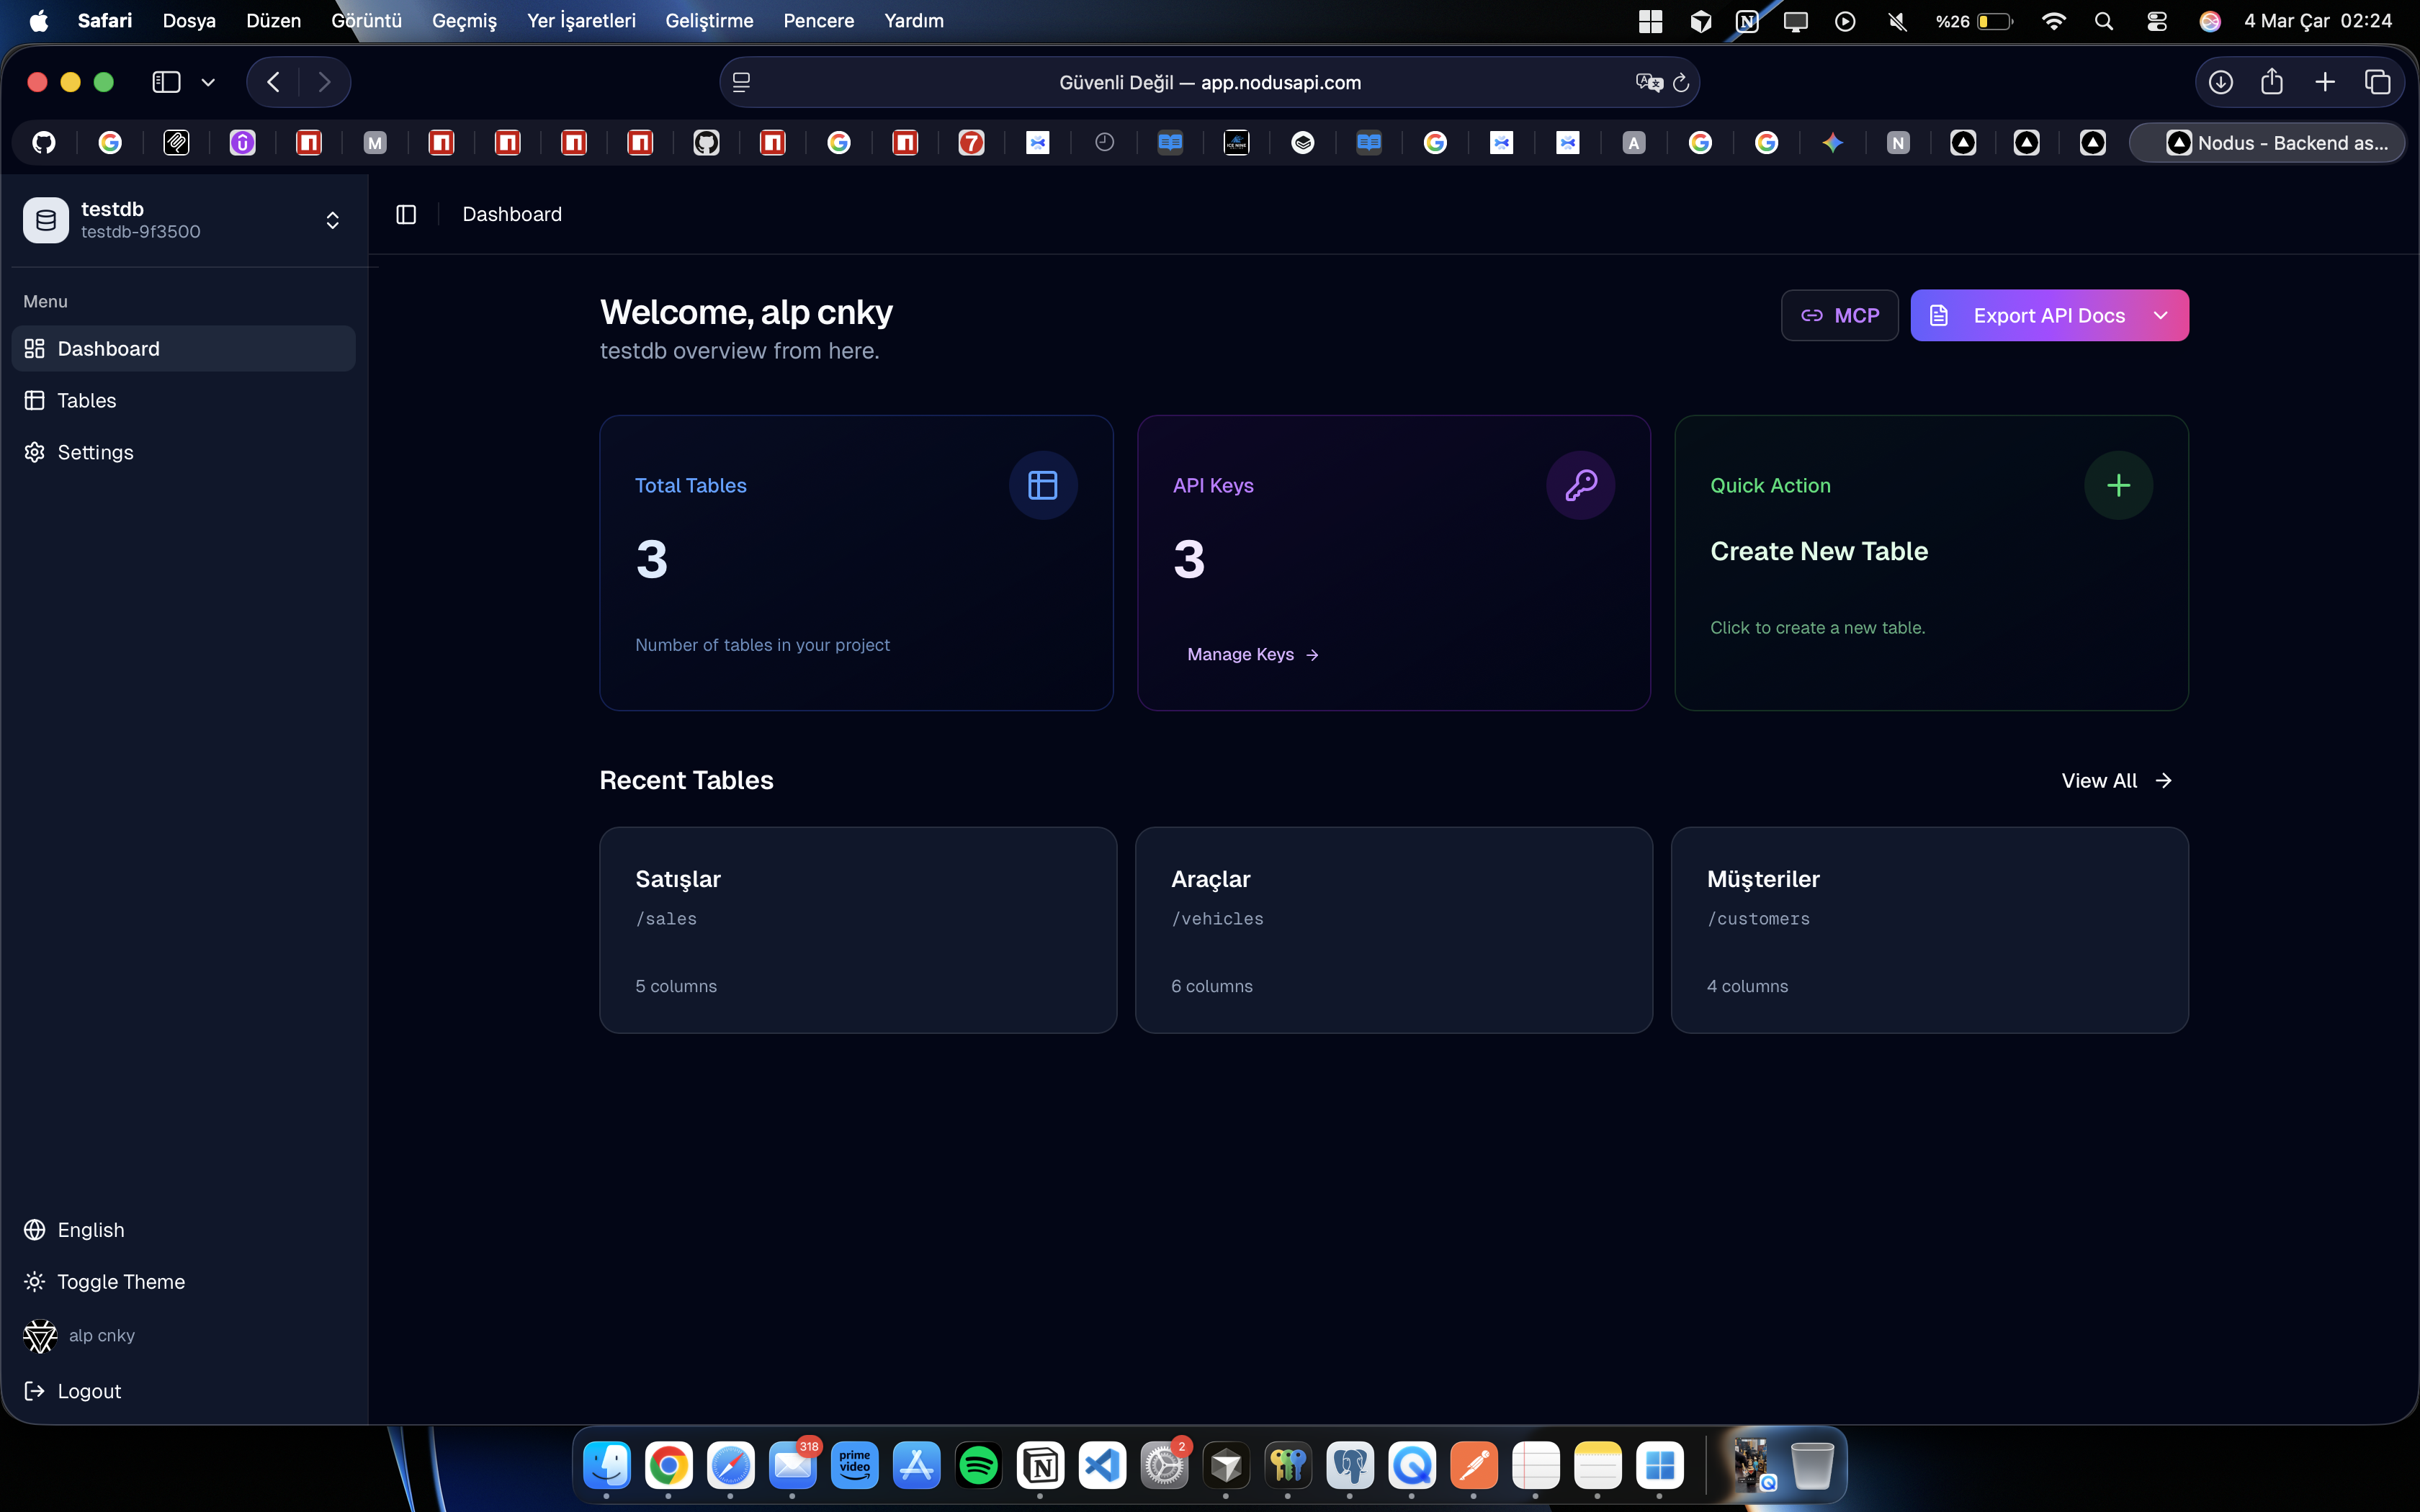Click the table icon on Total Tables card
Viewport: 2420px width, 1512px height.
coord(1043,485)
